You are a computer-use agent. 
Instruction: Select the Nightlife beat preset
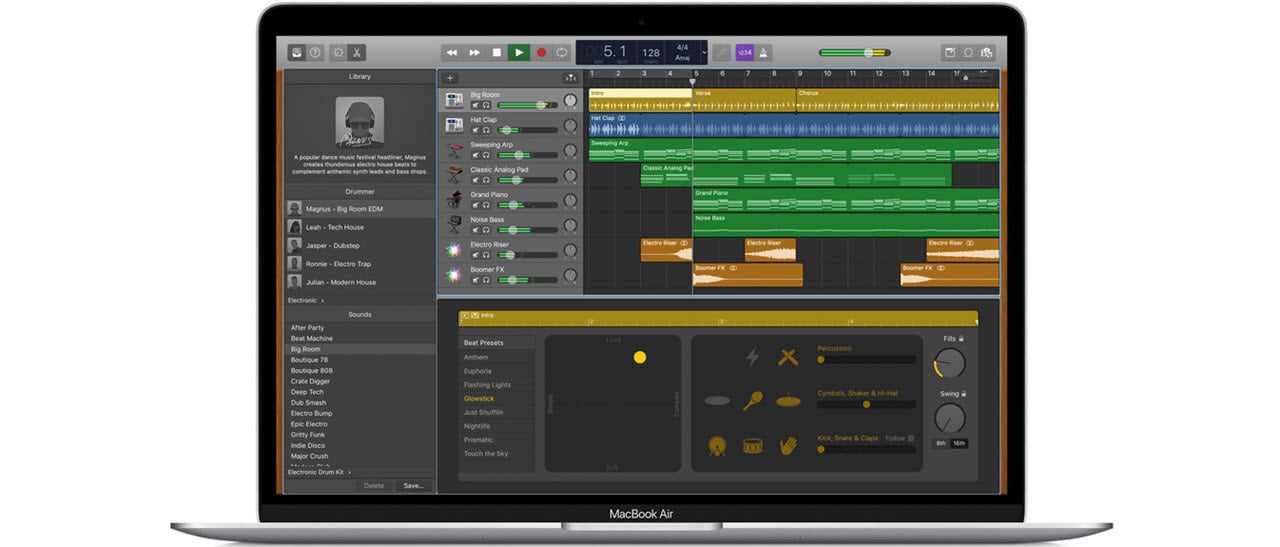point(496,426)
